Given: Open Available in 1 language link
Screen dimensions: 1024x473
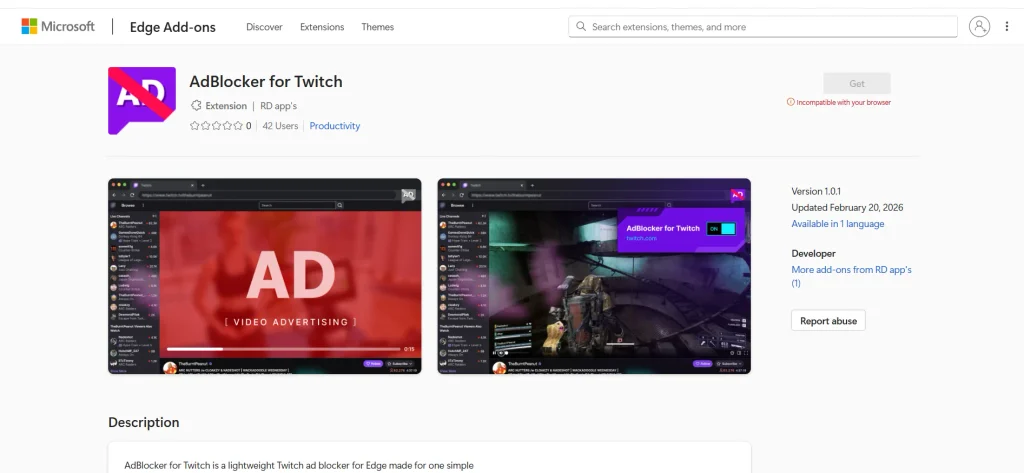Looking at the screenshot, I should click(838, 223).
